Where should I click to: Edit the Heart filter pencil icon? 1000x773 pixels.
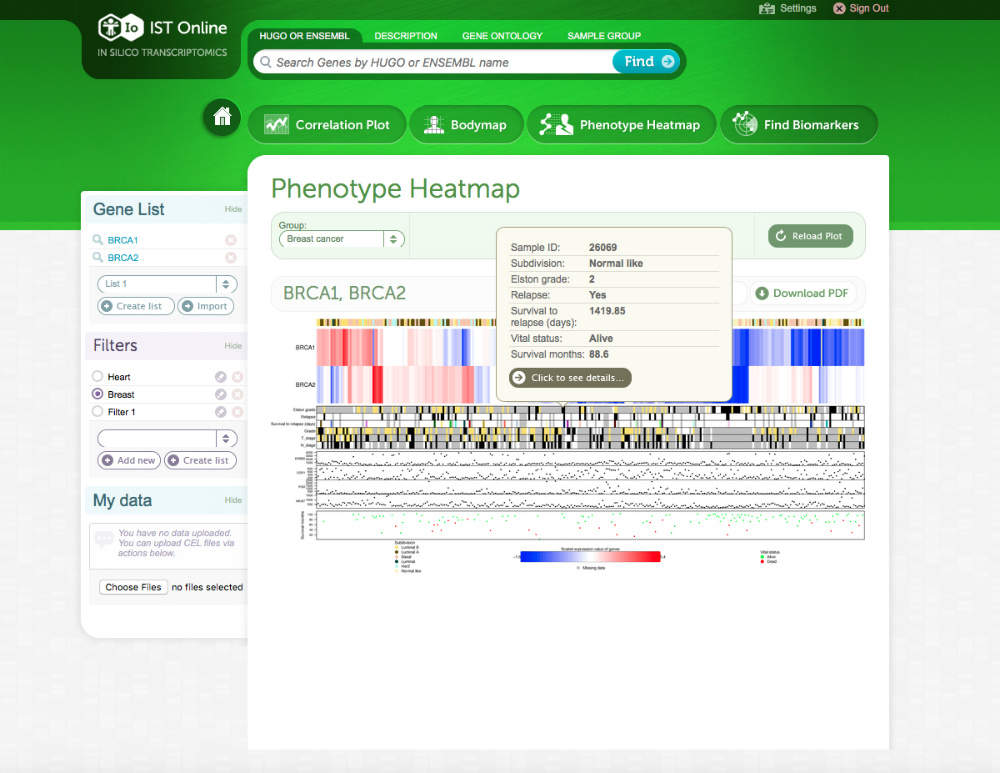pos(220,377)
